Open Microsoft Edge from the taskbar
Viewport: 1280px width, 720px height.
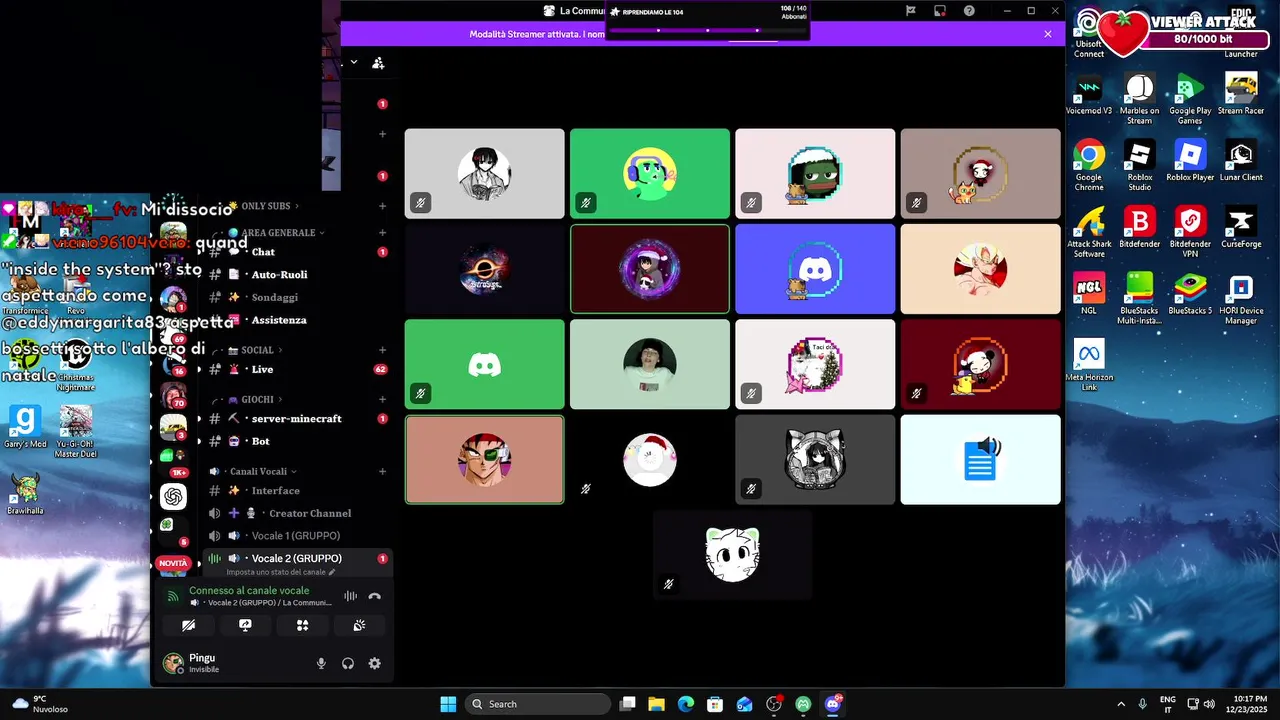[x=686, y=704]
